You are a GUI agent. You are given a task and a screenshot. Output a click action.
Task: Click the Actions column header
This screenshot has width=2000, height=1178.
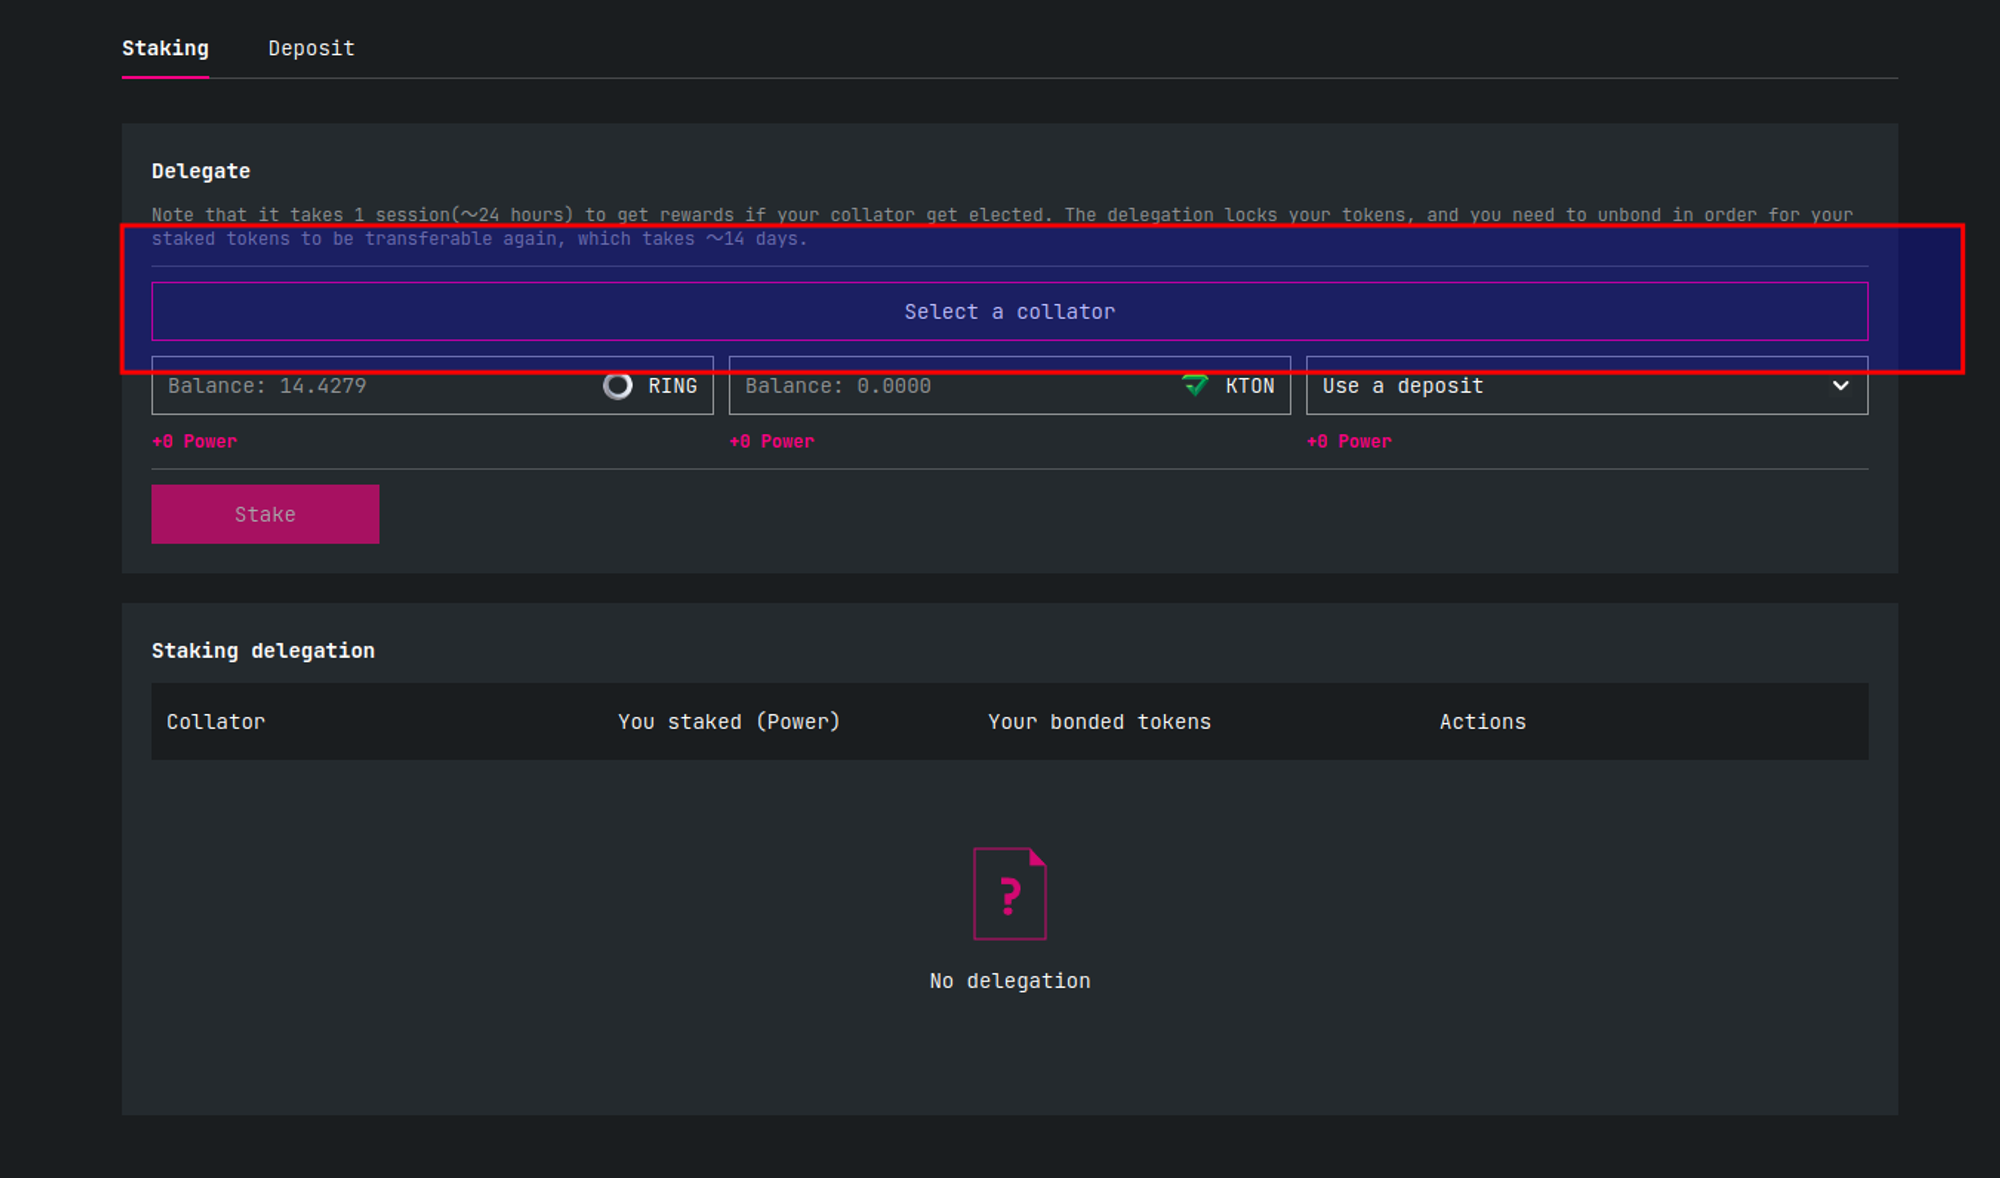tap(1482, 722)
